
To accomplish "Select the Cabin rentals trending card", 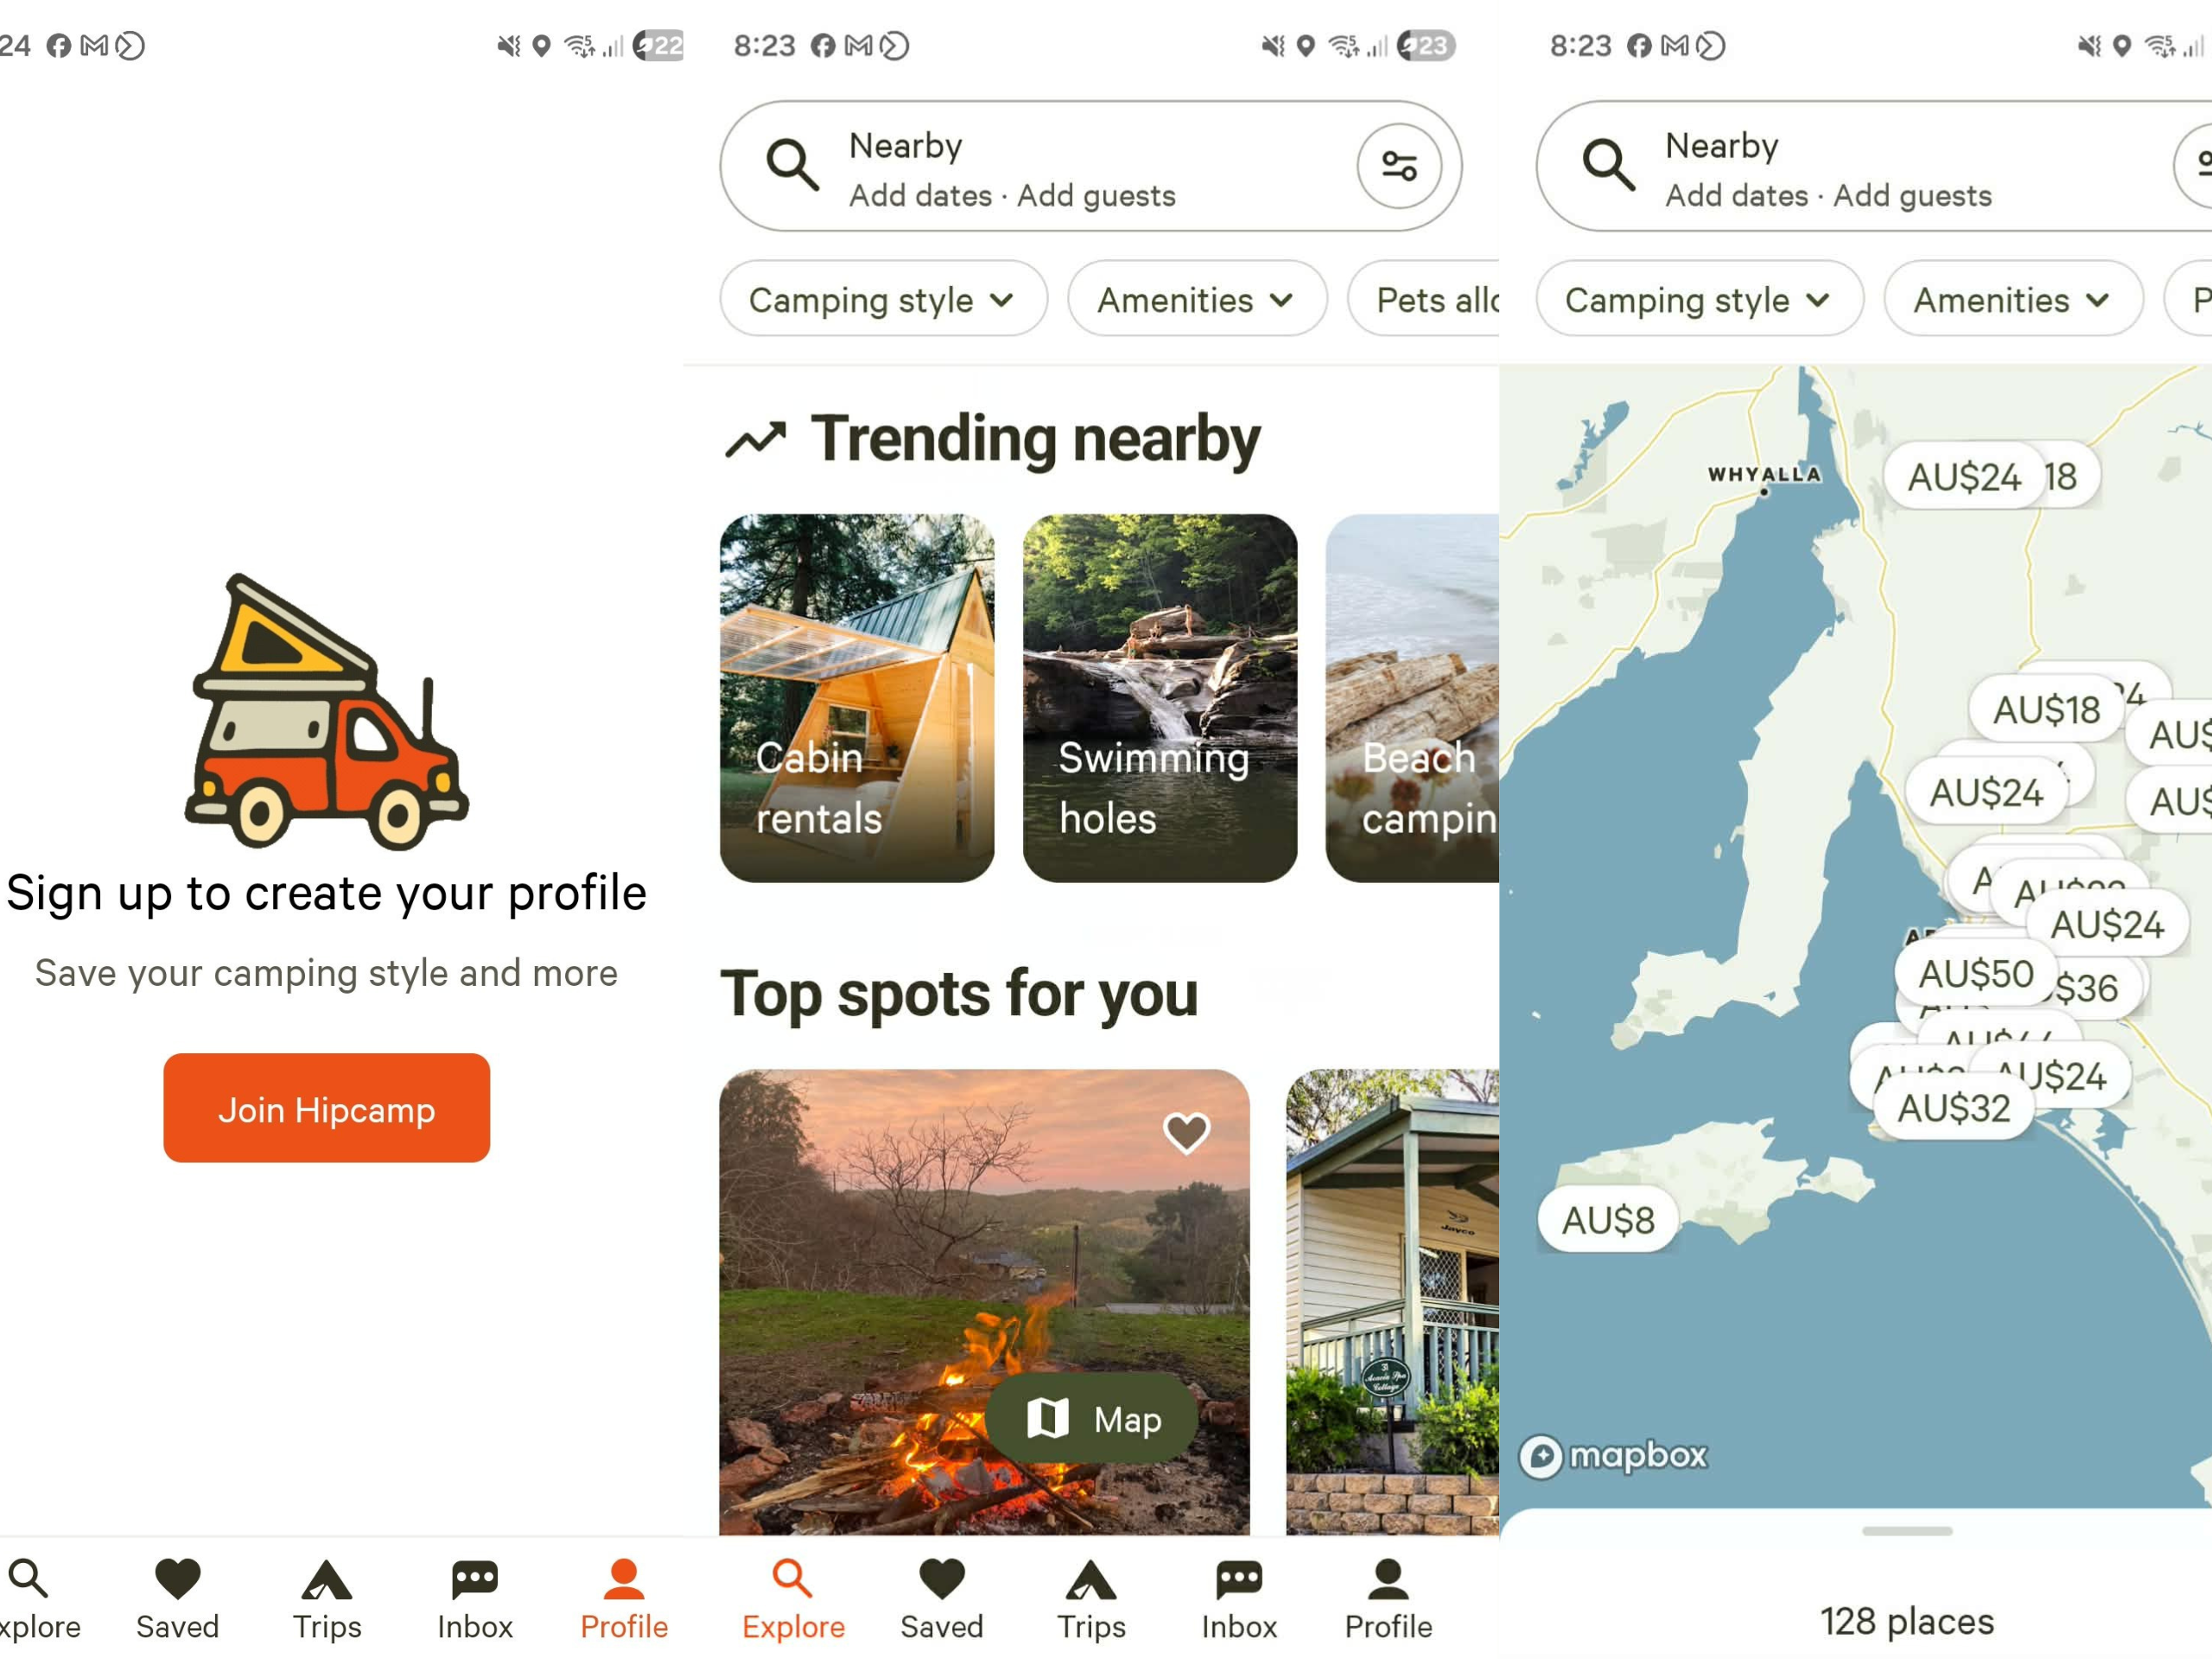I will click(857, 698).
